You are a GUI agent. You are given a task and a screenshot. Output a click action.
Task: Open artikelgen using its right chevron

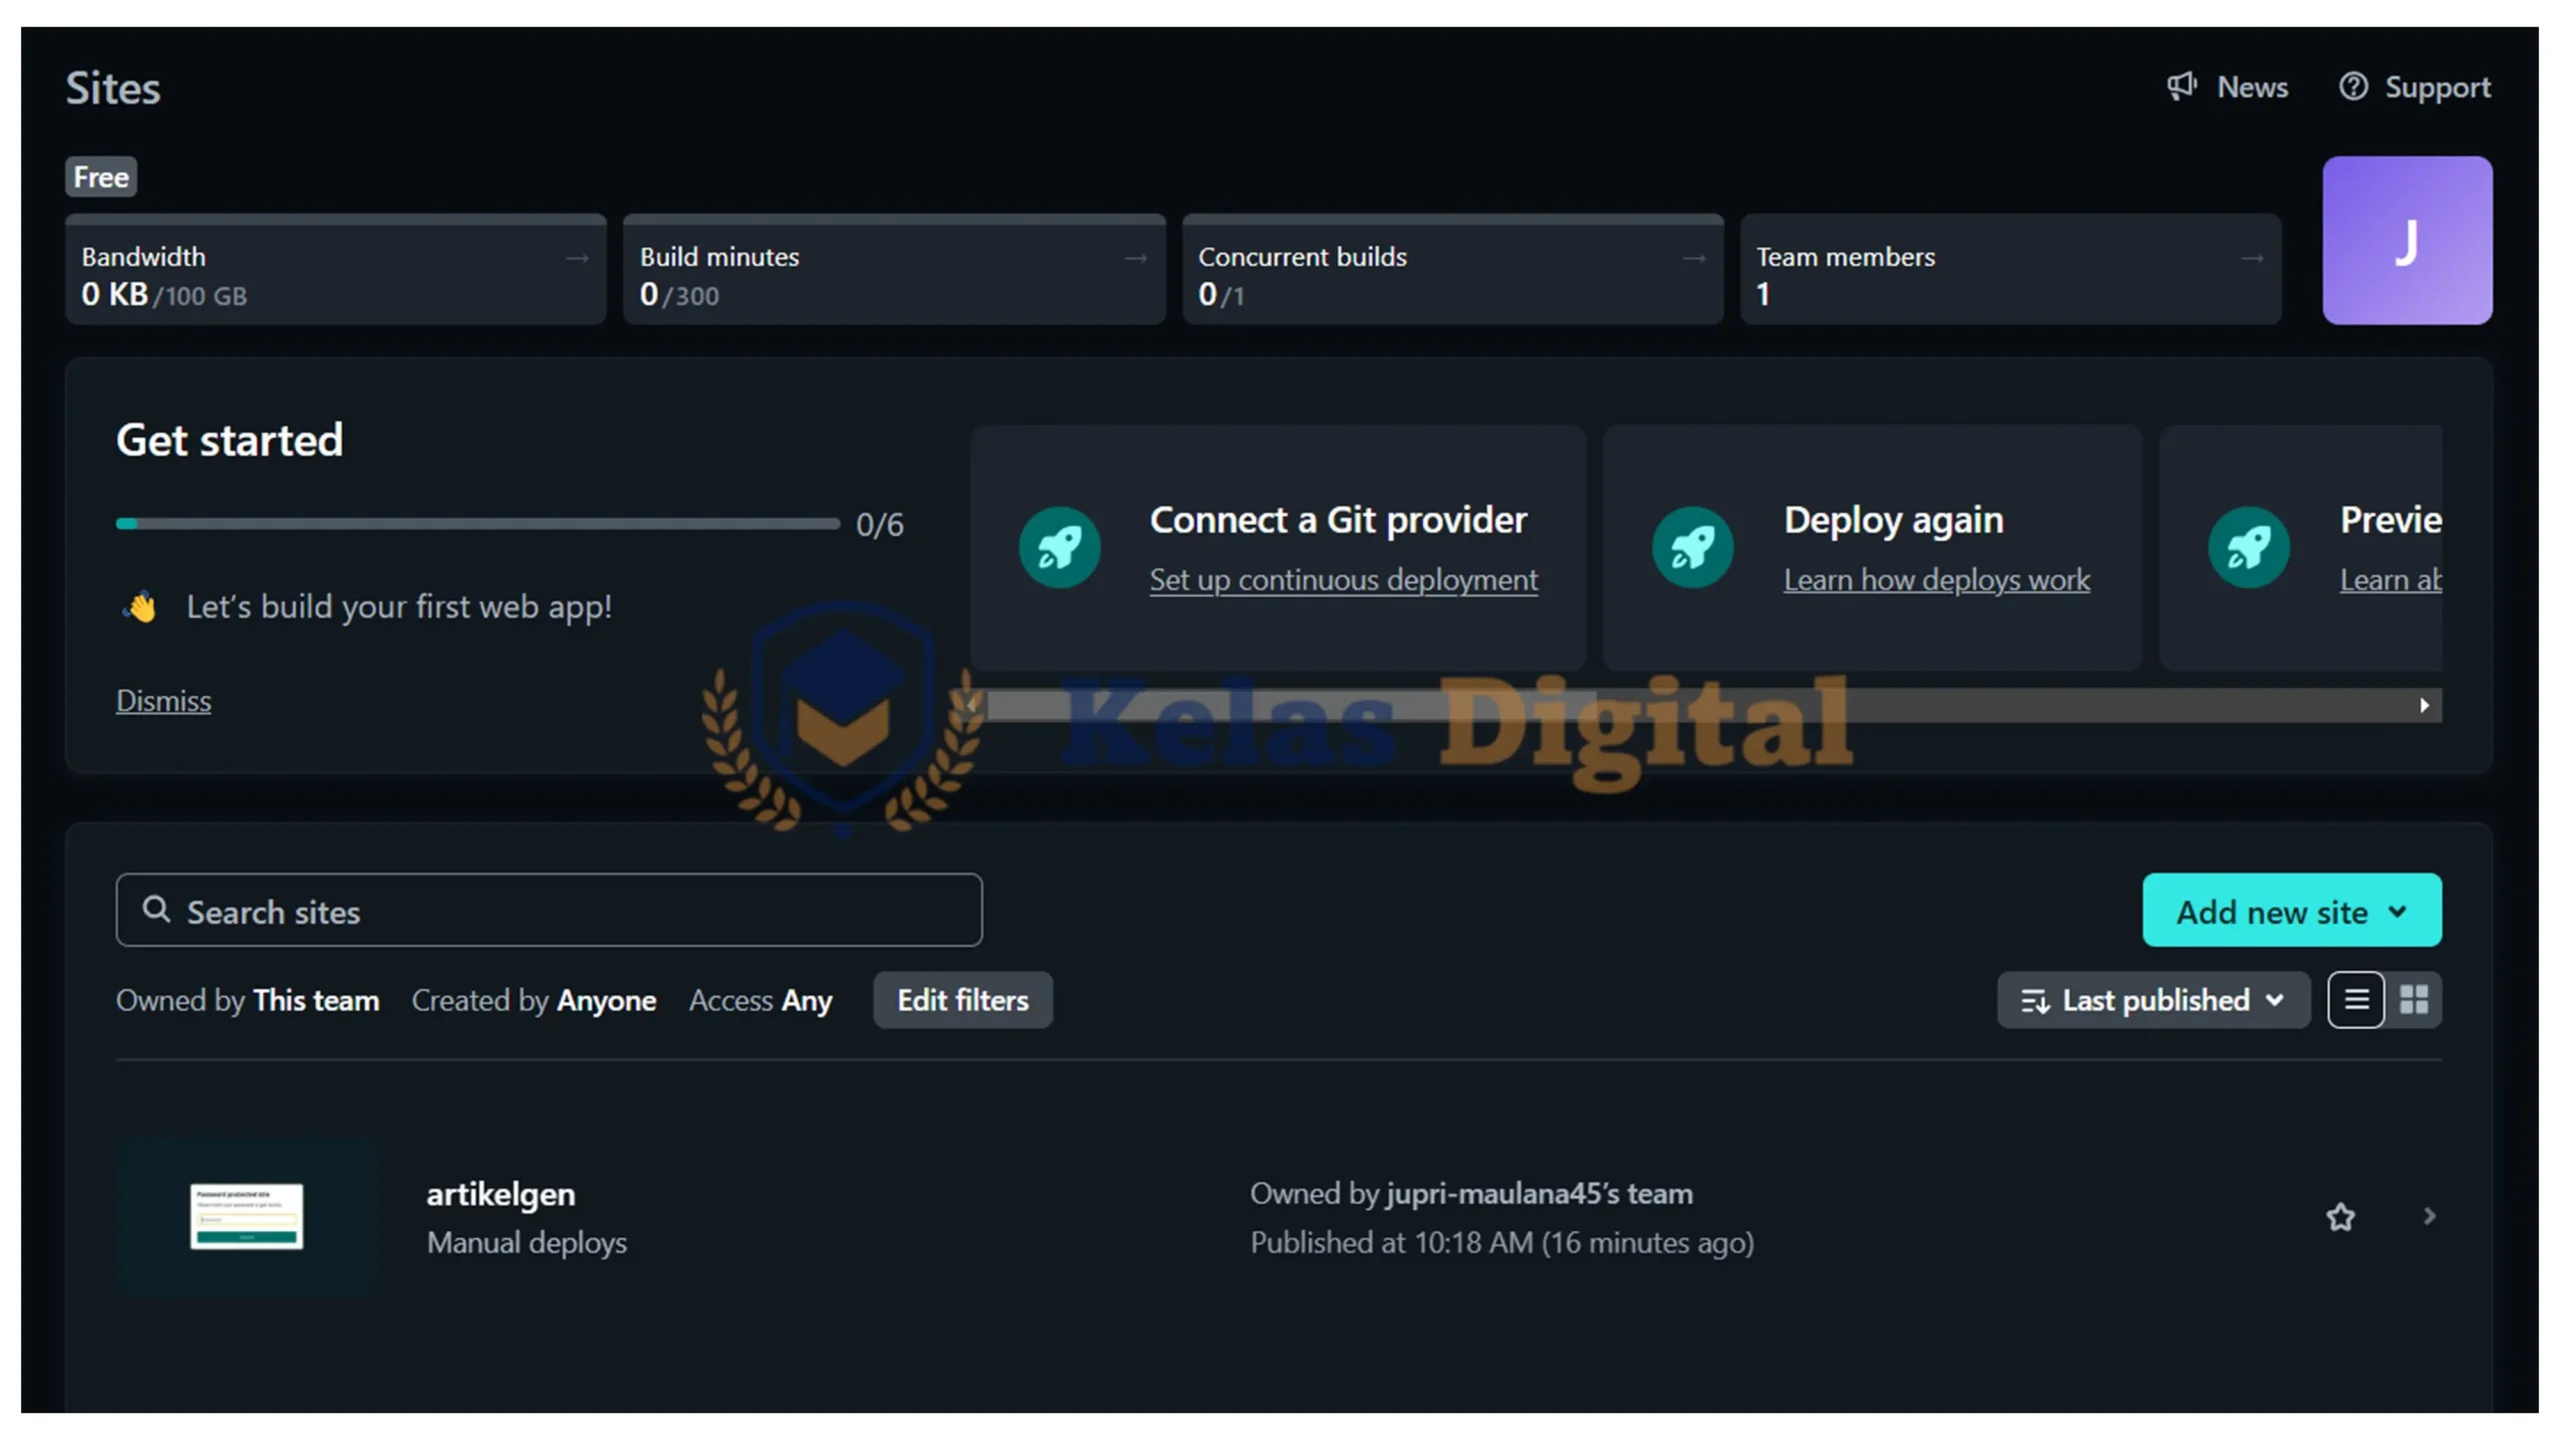pos(2430,1217)
